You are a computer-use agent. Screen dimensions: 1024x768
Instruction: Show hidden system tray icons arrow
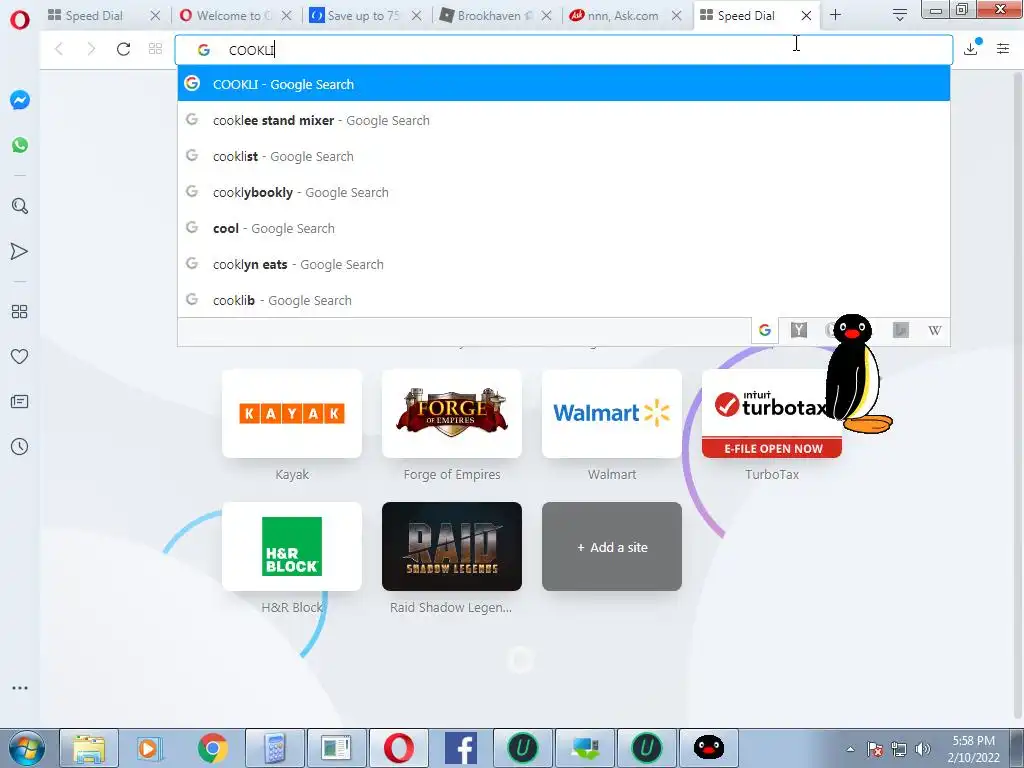click(x=850, y=750)
